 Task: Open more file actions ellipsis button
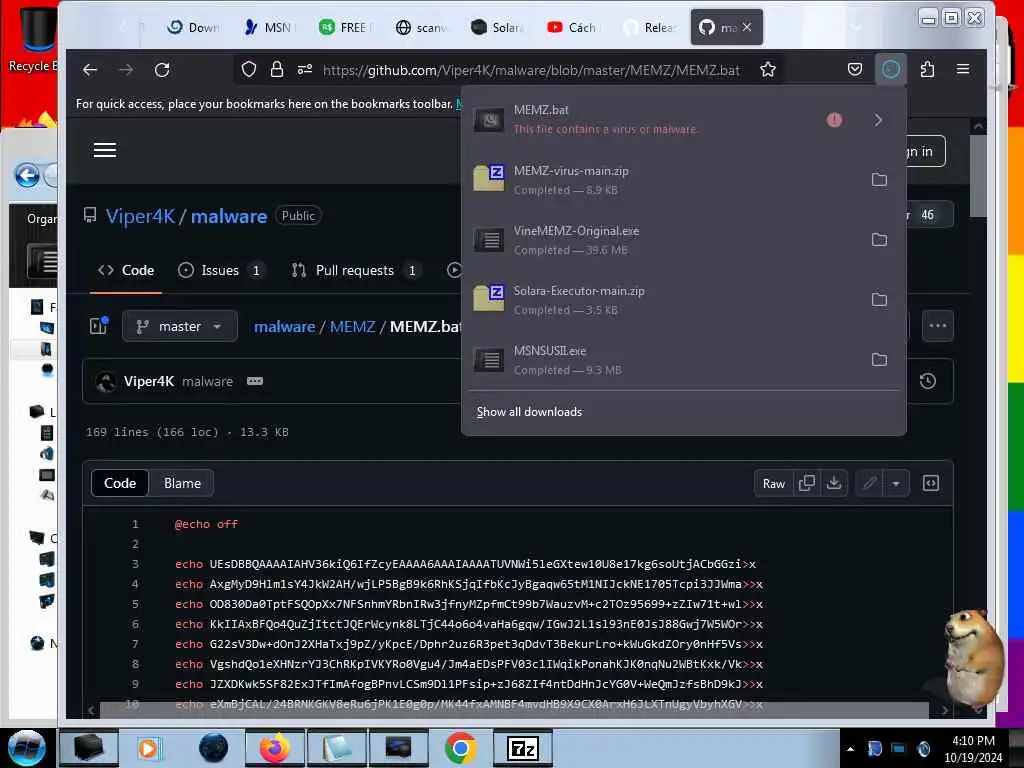click(938, 326)
